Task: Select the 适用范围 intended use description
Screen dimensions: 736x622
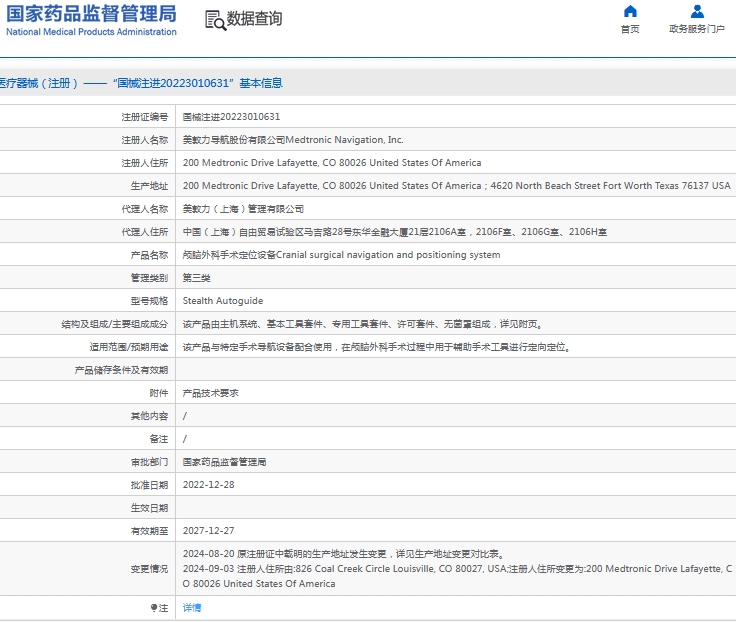Action: (x=377, y=347)
